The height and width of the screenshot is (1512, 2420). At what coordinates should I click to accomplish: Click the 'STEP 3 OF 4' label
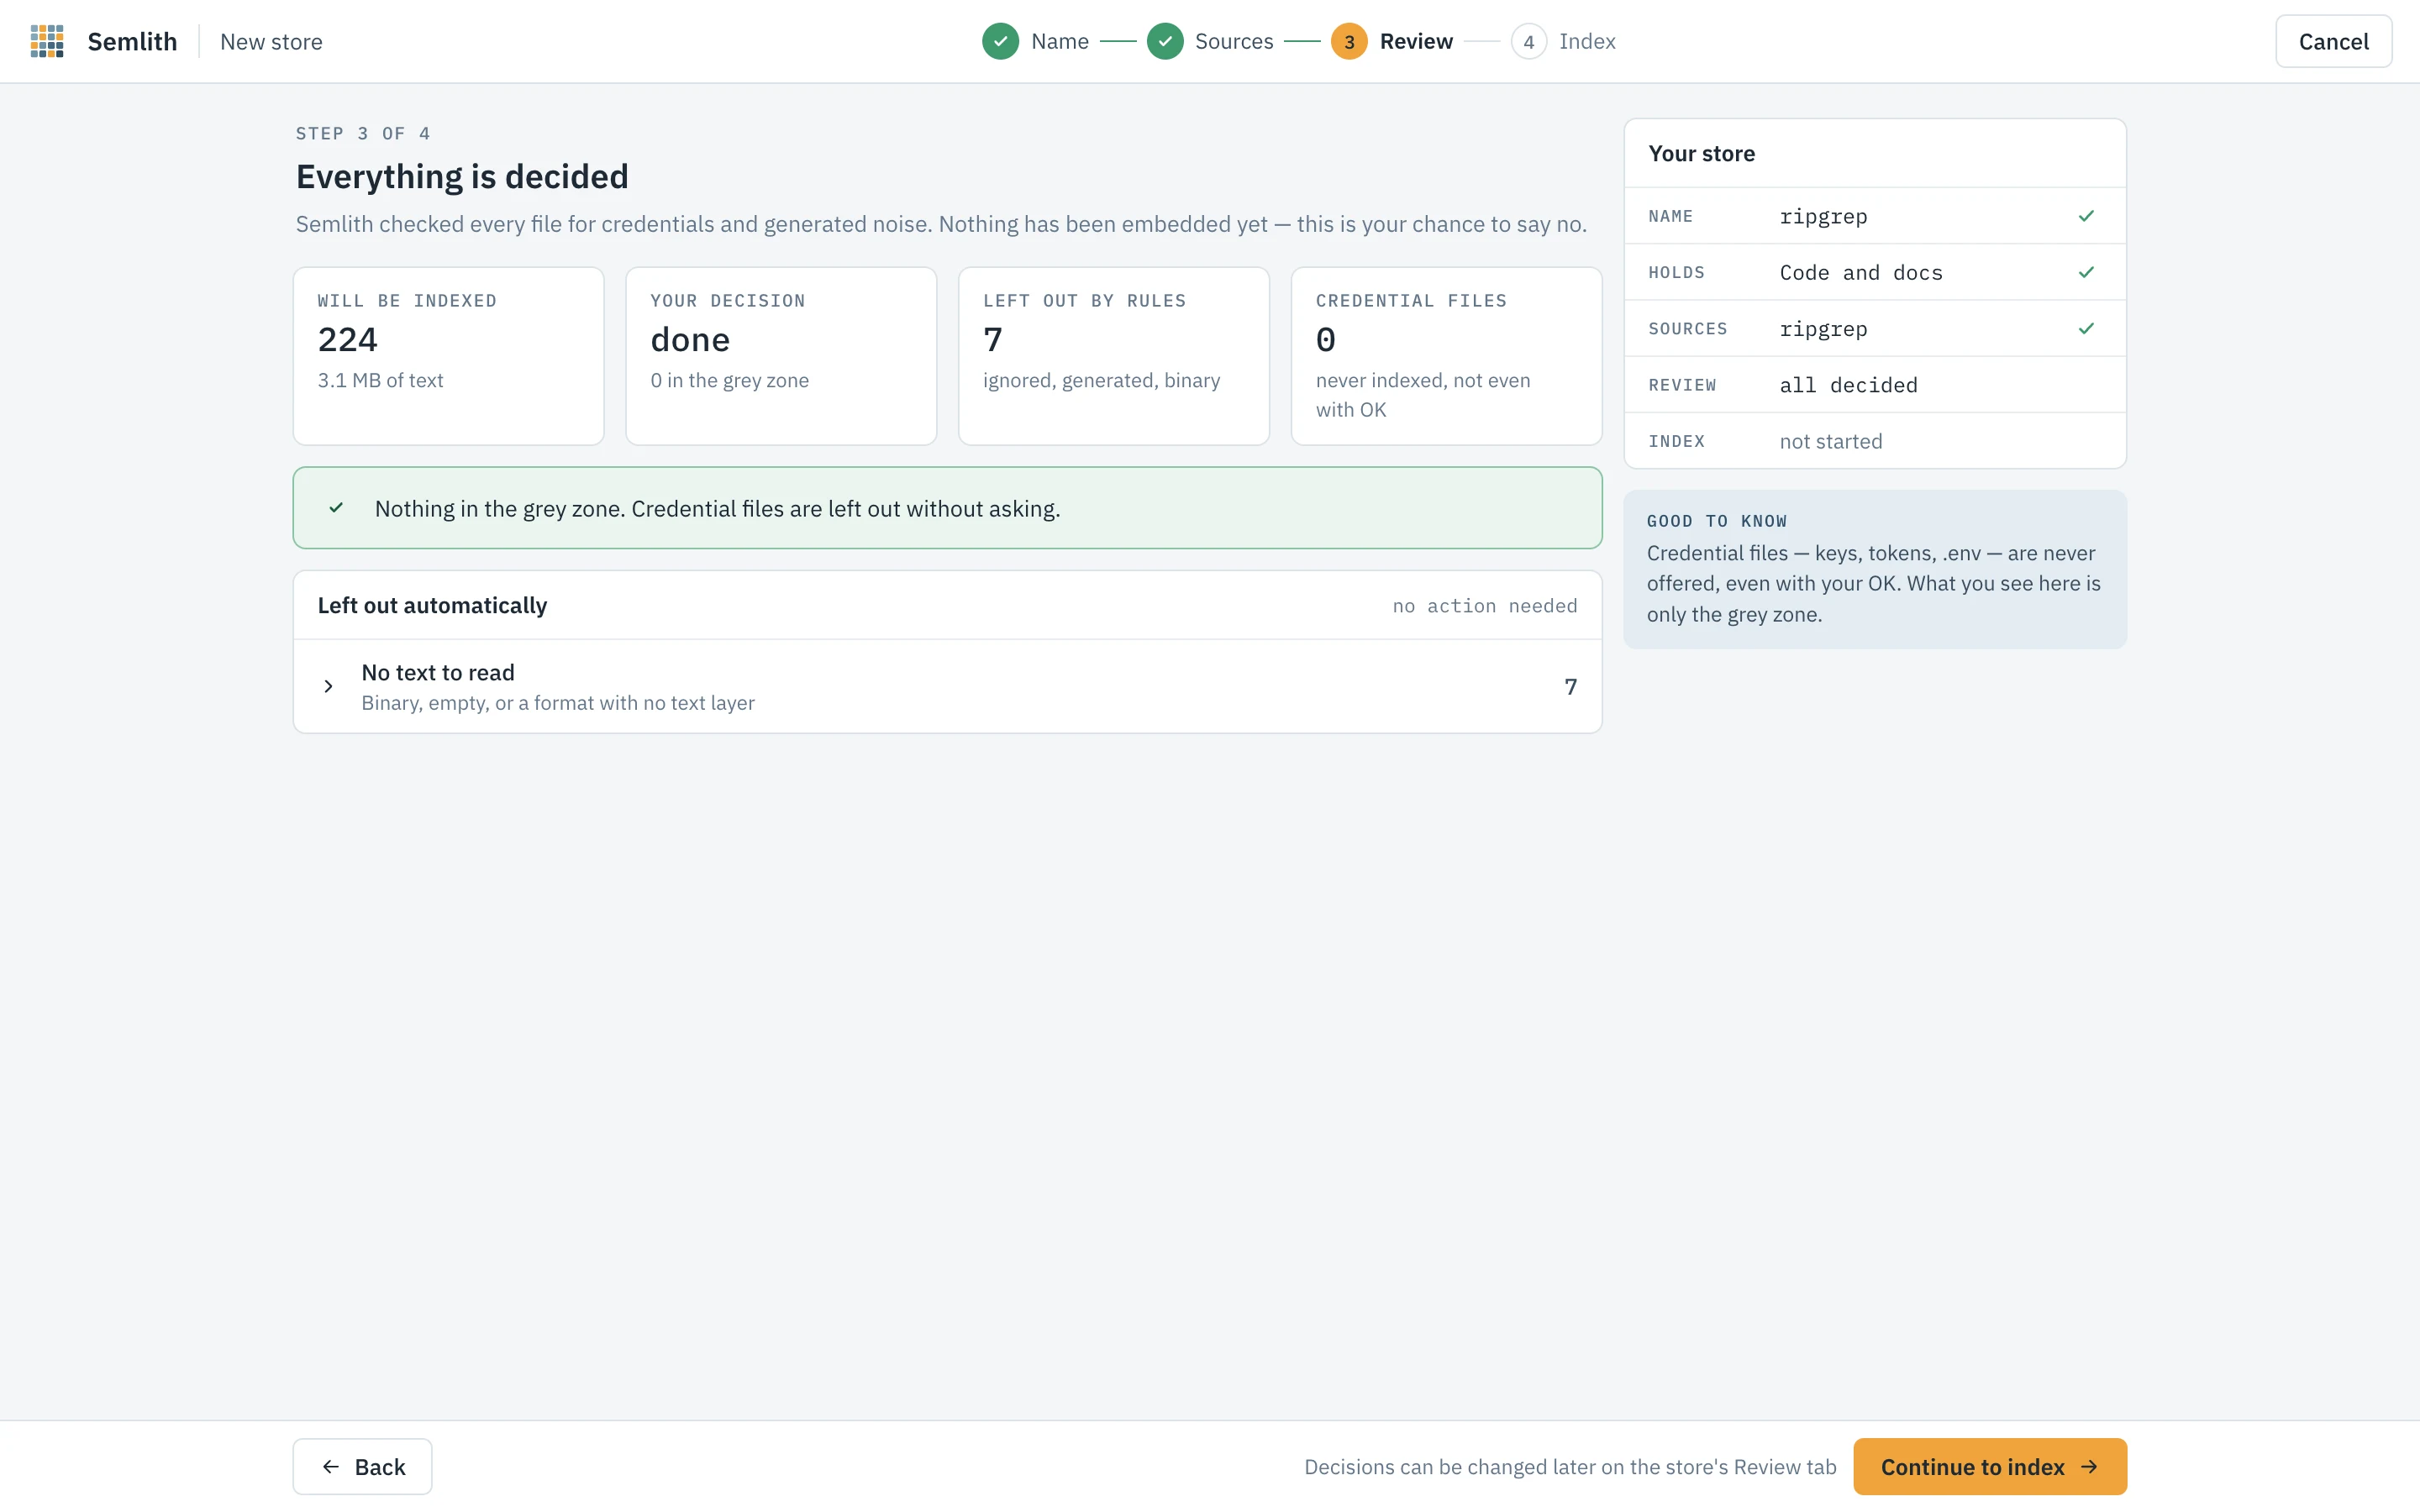[x=363, y=133]
